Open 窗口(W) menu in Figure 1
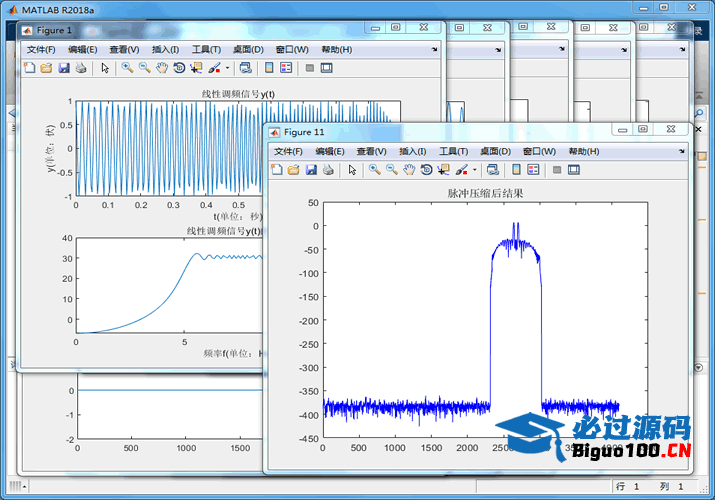Screen dimensions: 715x500 [292, 49]
